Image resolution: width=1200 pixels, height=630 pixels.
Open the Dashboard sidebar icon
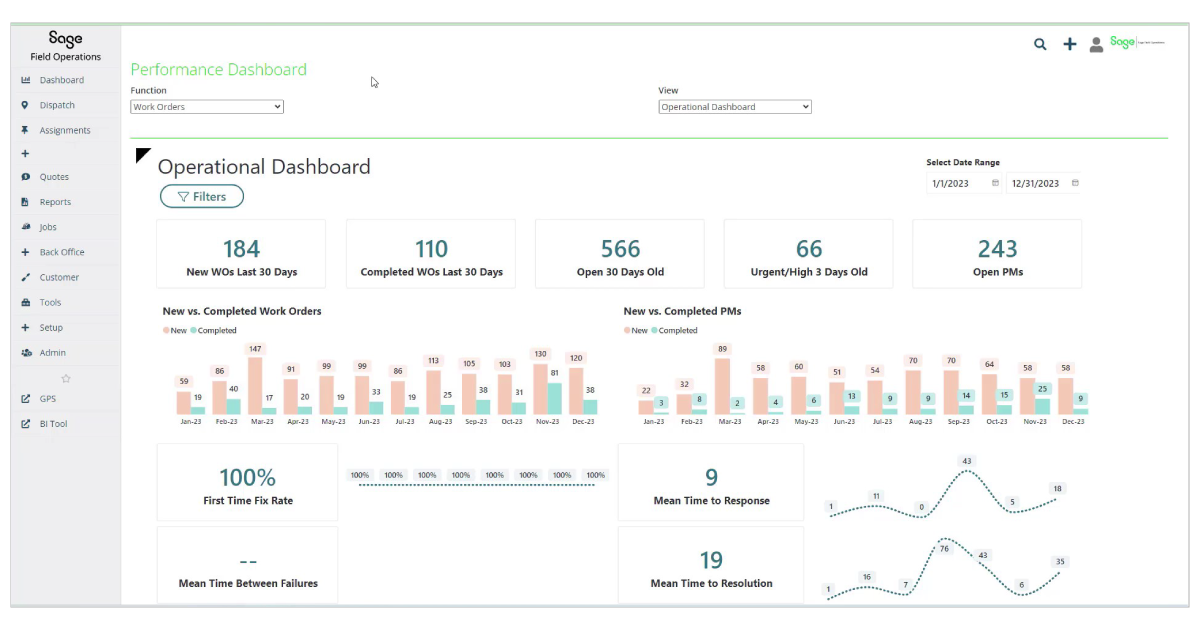coord(25,80)
